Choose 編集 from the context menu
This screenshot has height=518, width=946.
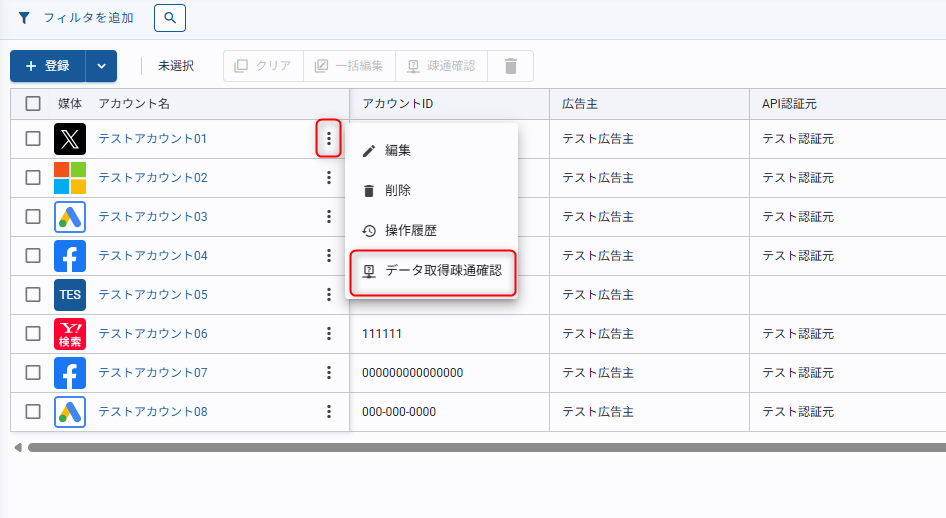tap(398, 150)
